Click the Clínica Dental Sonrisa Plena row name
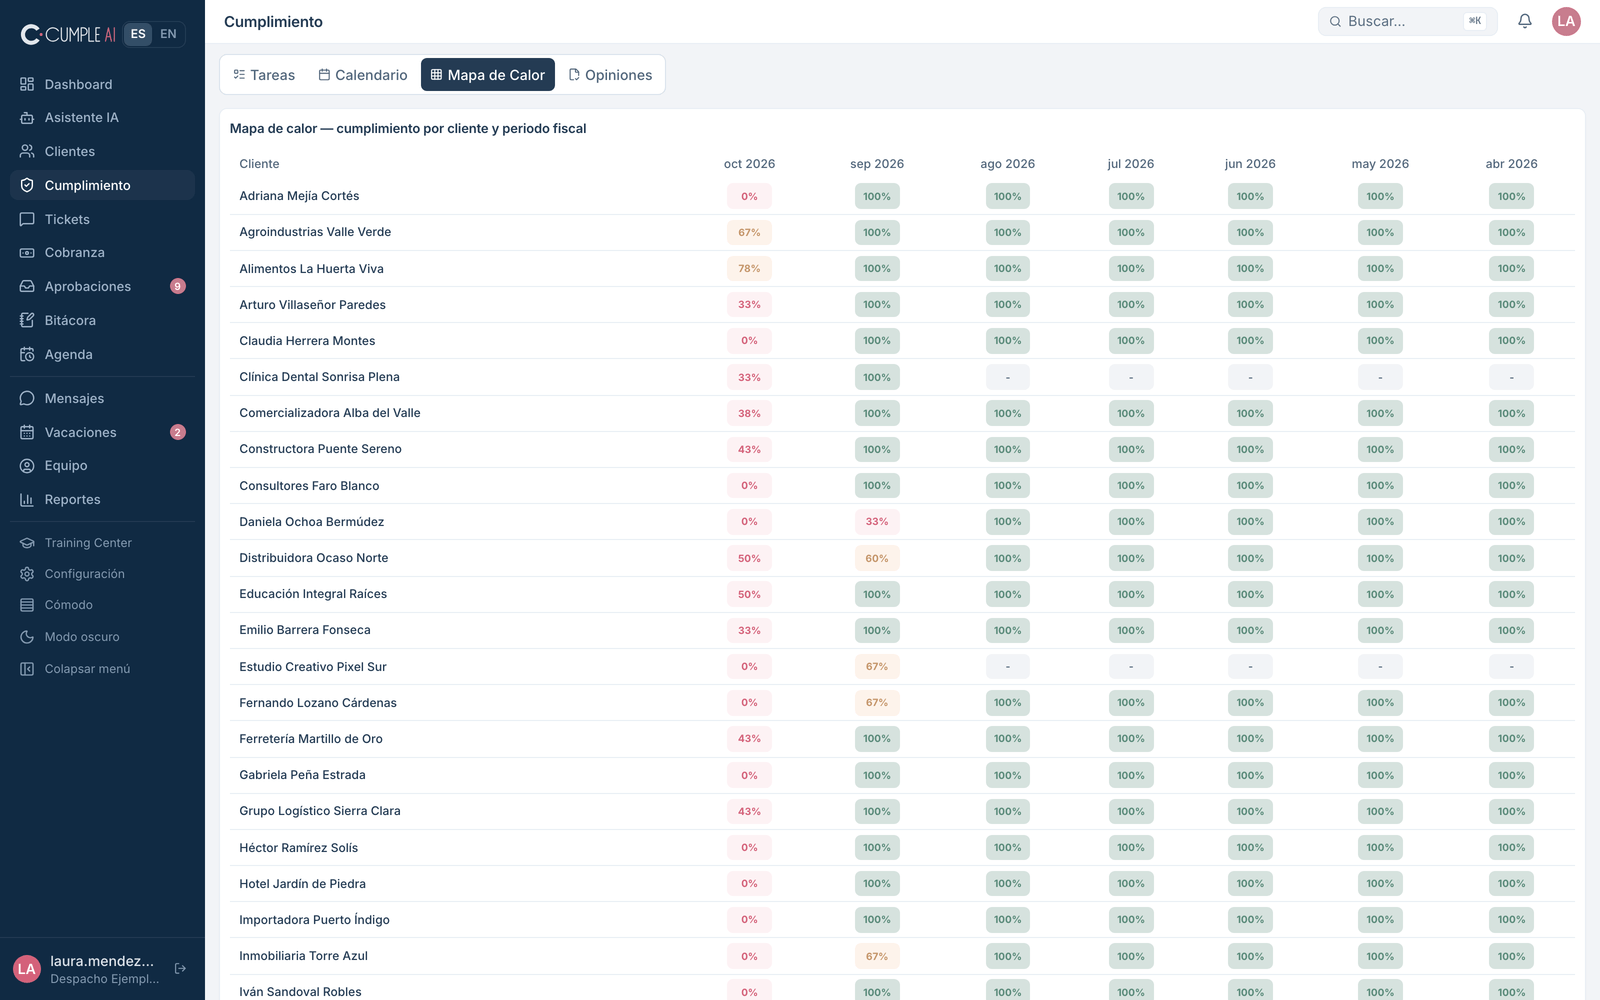This screenshot has width=1600, height=1000. point(319,377)
